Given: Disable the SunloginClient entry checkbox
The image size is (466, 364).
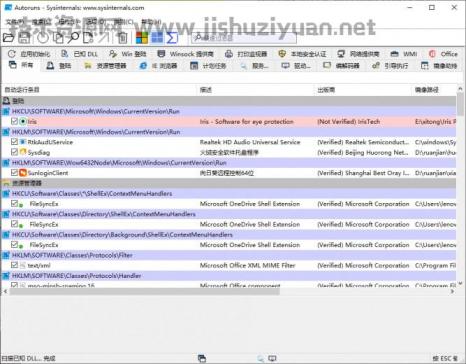Looking at the screenshot, I should (14, 173).
